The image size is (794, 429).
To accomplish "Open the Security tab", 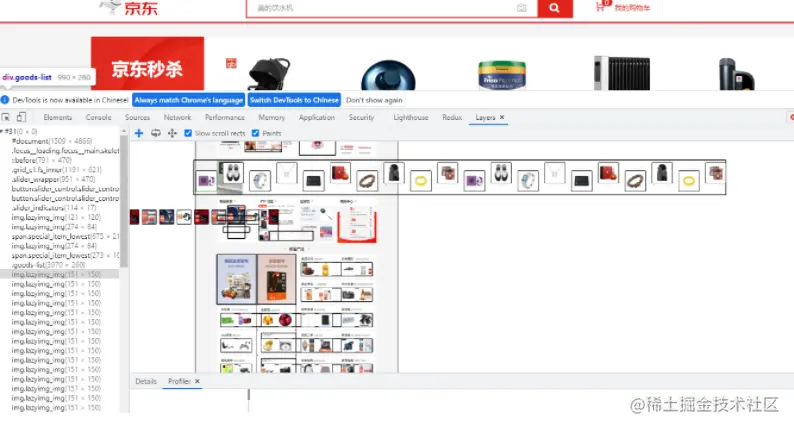I will [x=361, y=117].
